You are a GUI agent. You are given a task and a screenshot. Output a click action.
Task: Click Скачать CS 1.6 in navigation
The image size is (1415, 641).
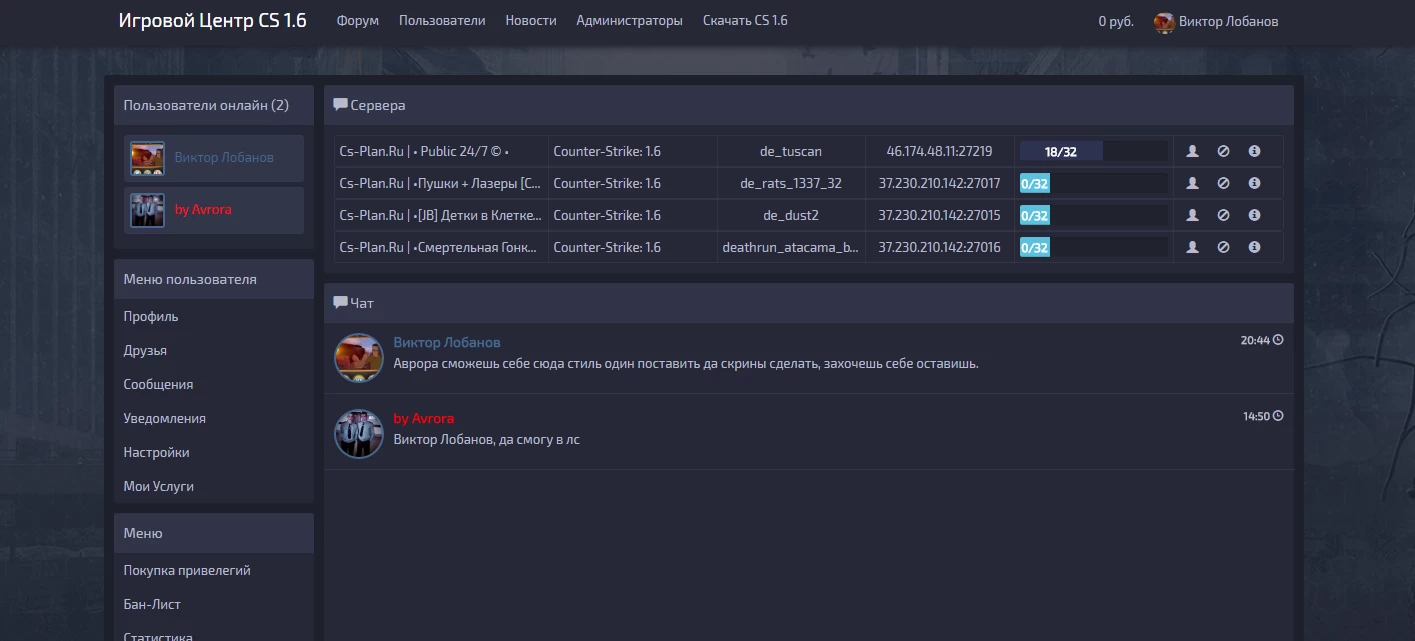click(x=745, y=21)
